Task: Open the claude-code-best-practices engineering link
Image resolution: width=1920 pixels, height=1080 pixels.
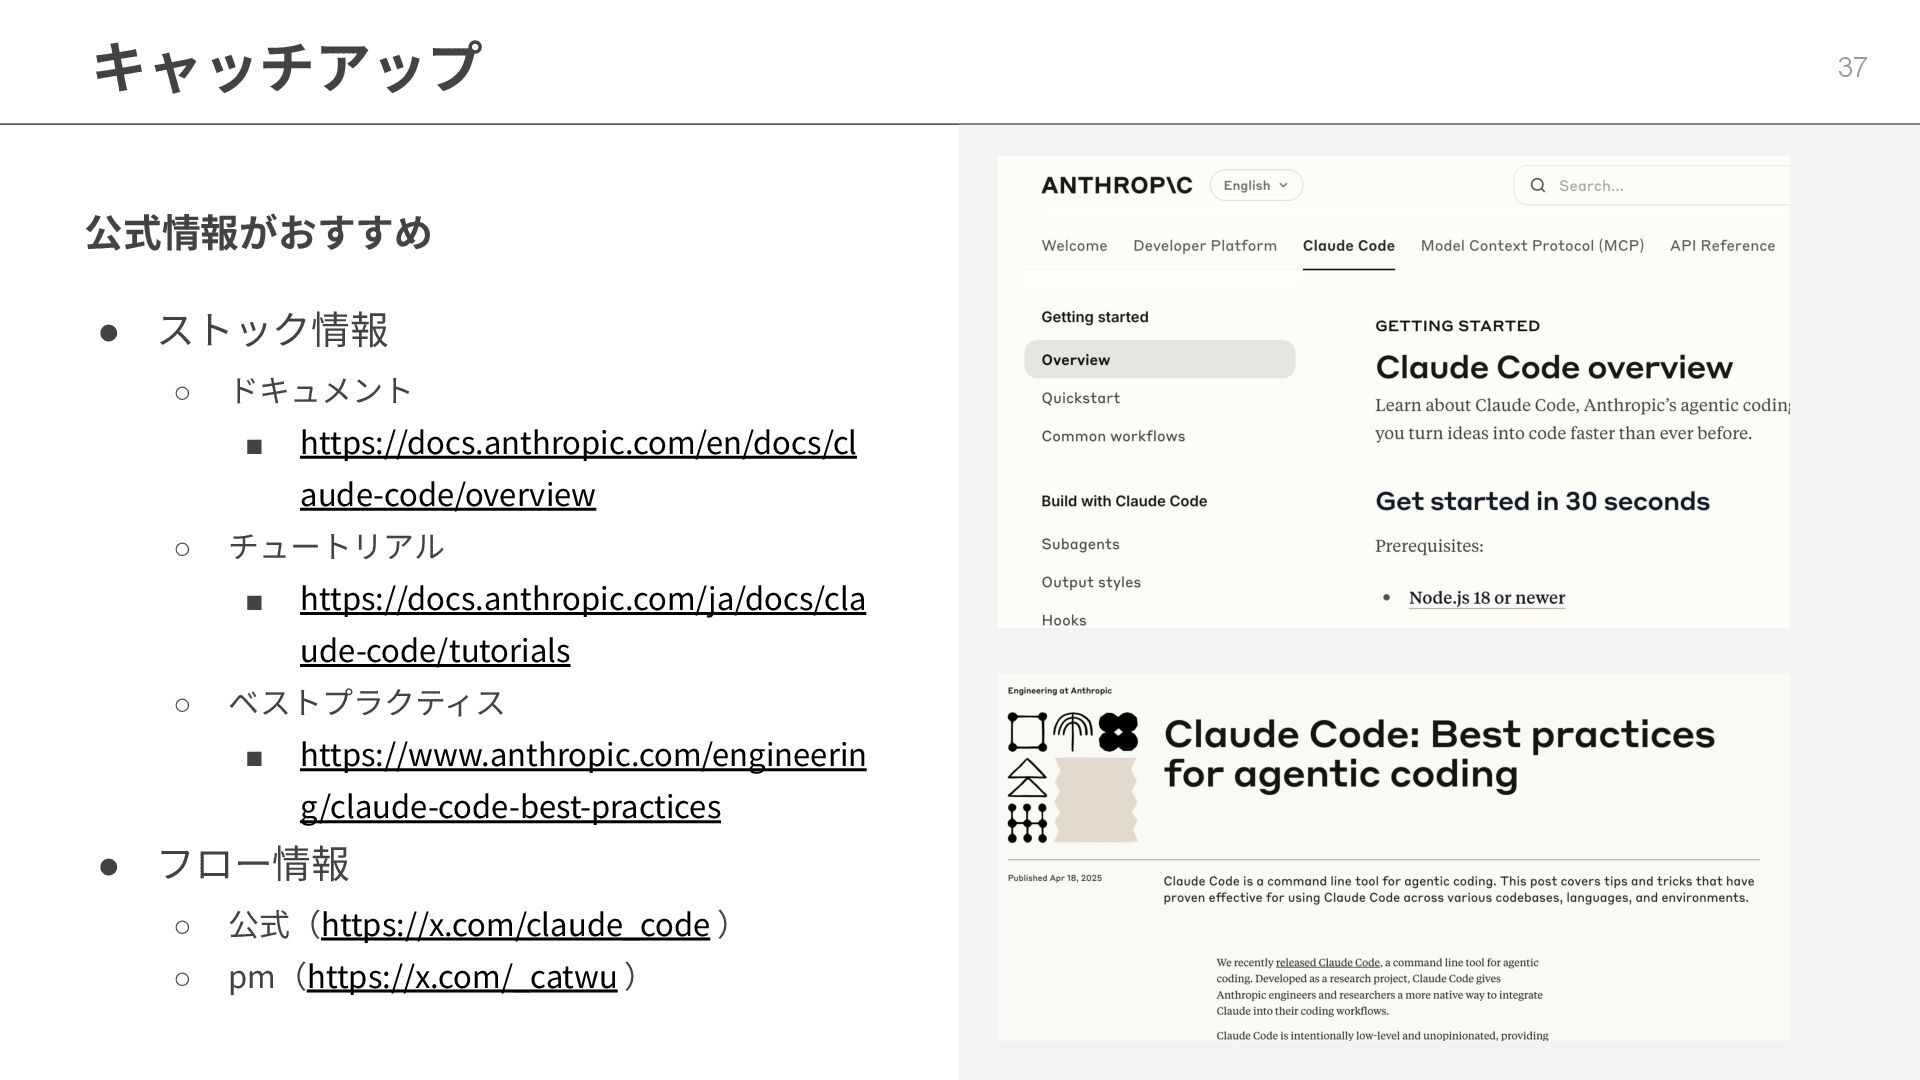Action: [x=583, y=780]
